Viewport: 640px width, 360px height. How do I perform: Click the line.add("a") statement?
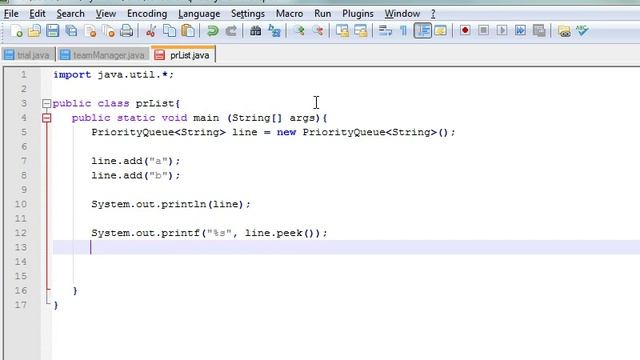pyautogui.click(x=136, y=161)
